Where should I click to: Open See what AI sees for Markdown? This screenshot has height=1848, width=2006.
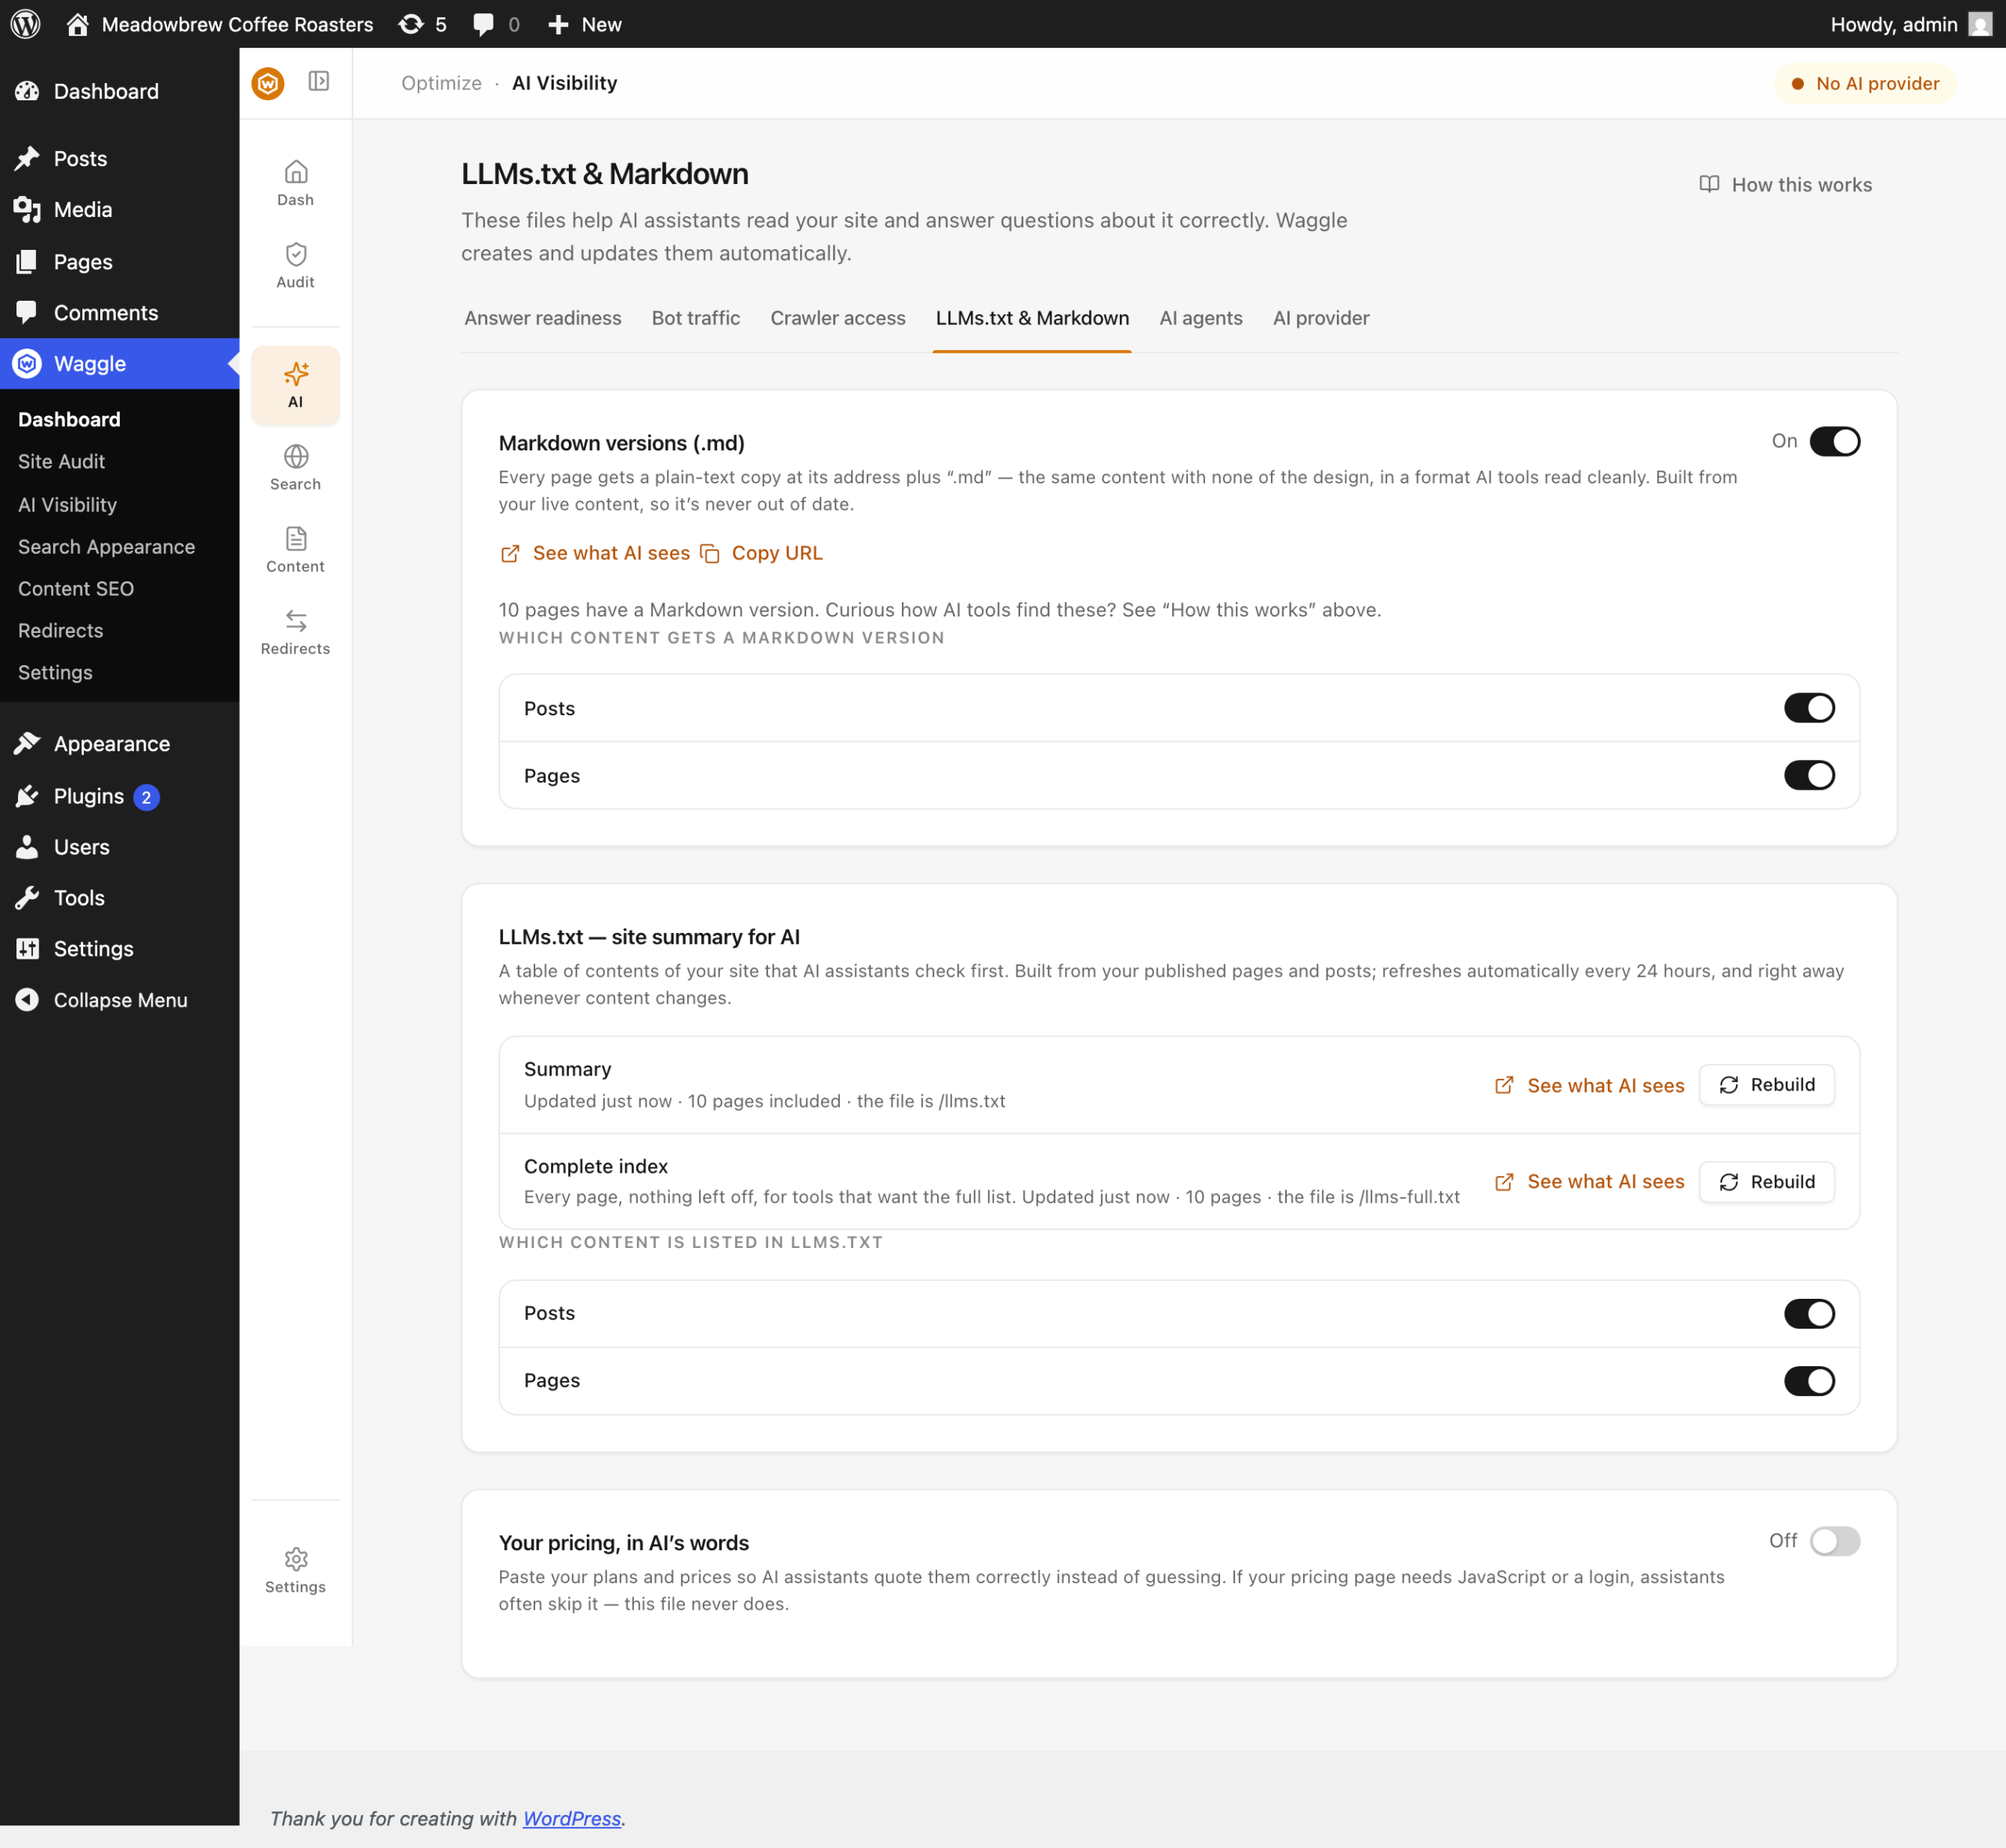click(x=595, y=553)
